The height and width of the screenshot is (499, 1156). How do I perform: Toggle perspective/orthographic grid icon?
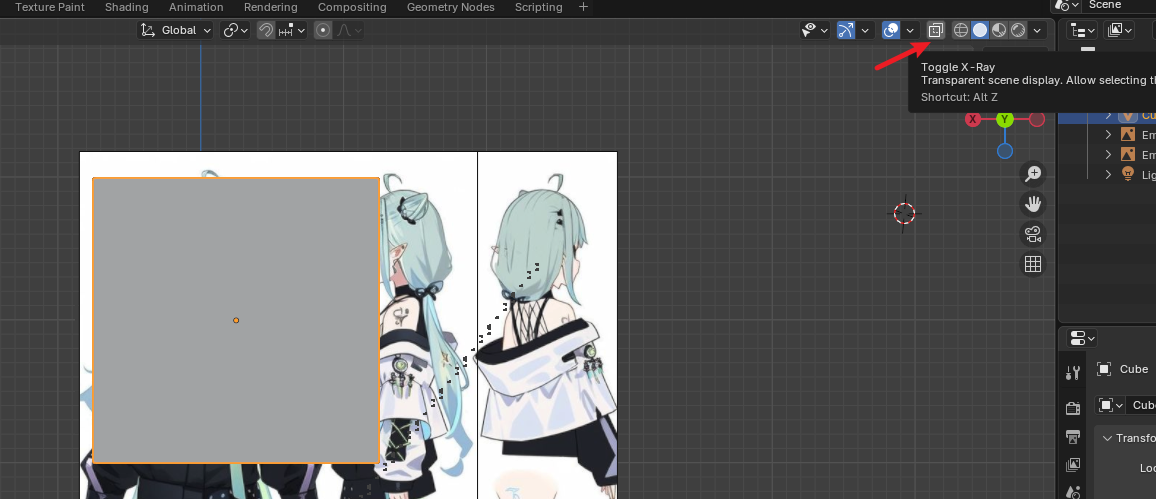pos(1033,264)
